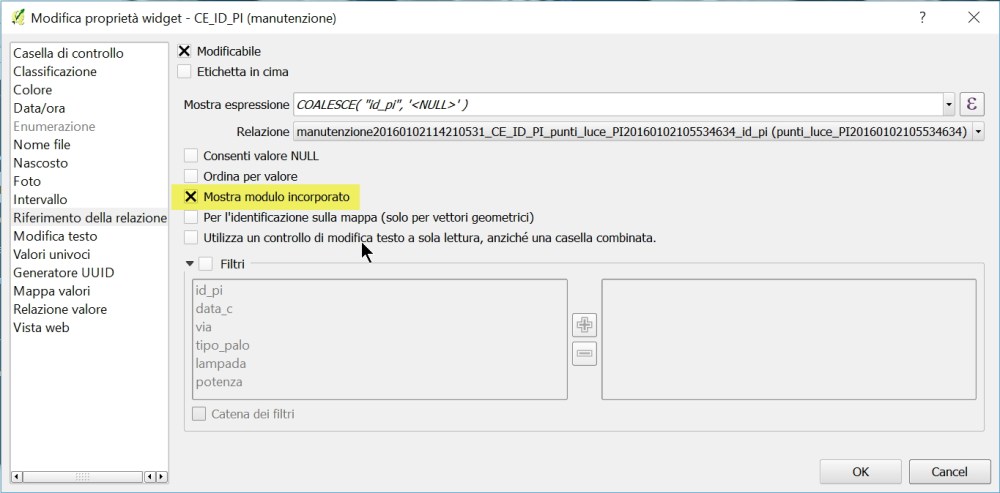Viewport: 1000px width, 493px height.
Task: Select Riferimento della relazione in list
Action: coord(90,218)
